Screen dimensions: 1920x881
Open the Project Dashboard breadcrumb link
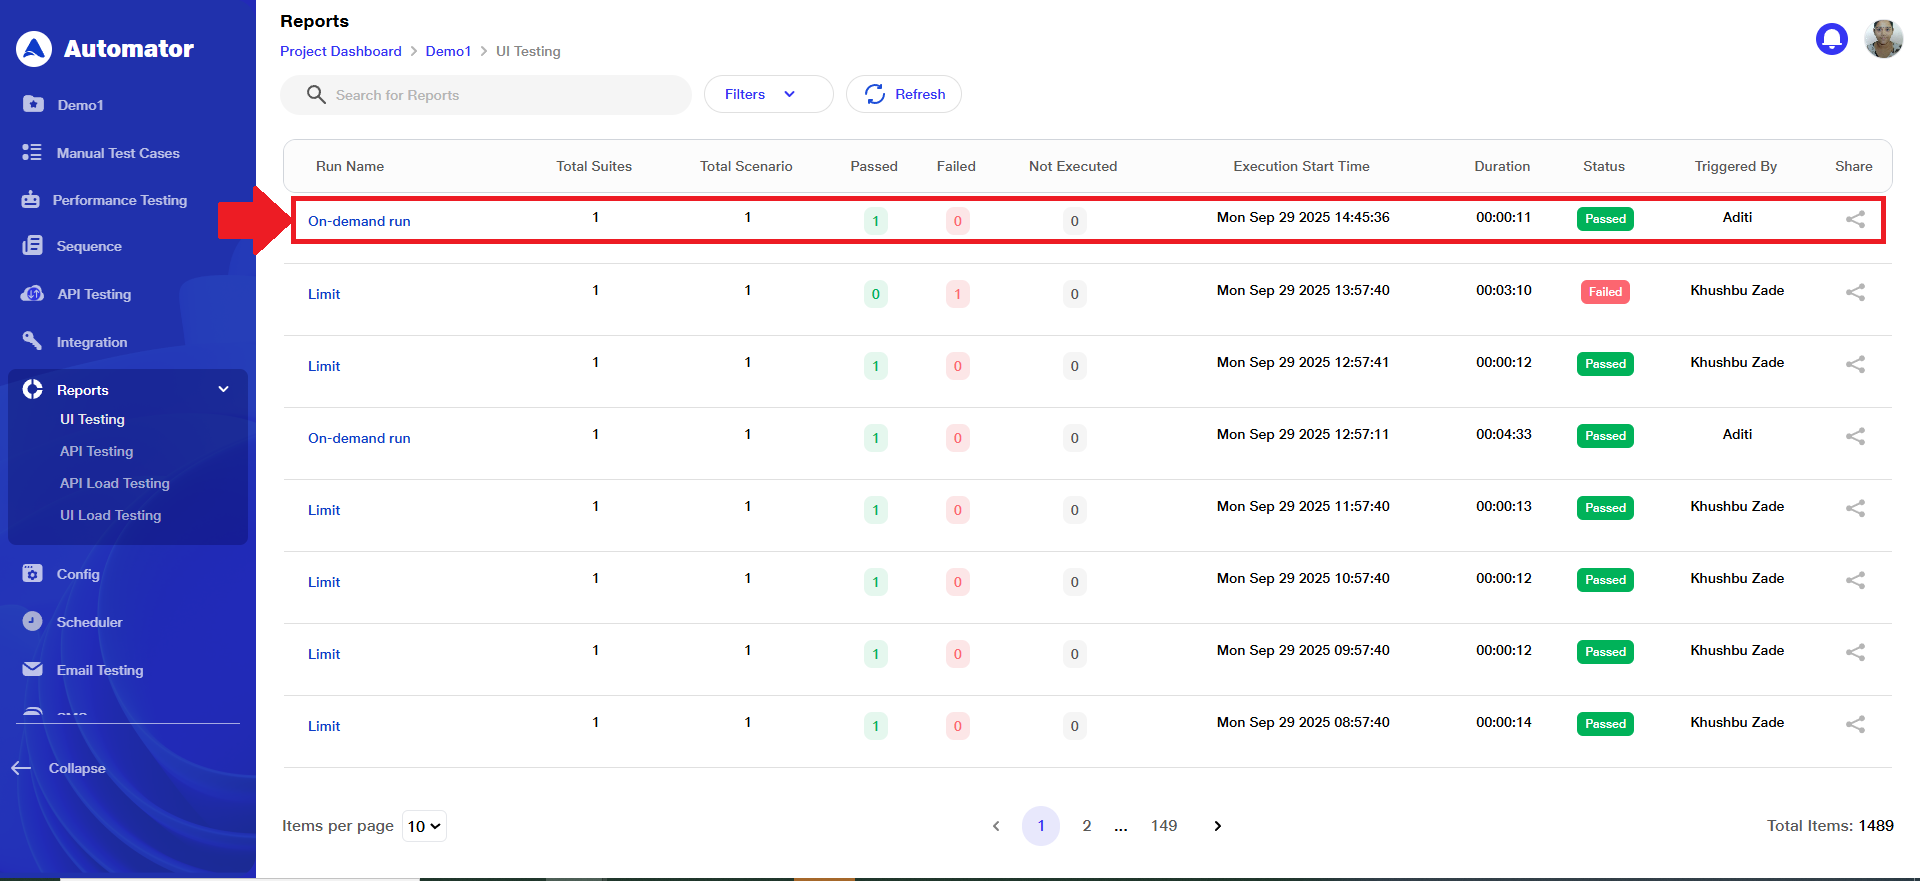point(340,51)
